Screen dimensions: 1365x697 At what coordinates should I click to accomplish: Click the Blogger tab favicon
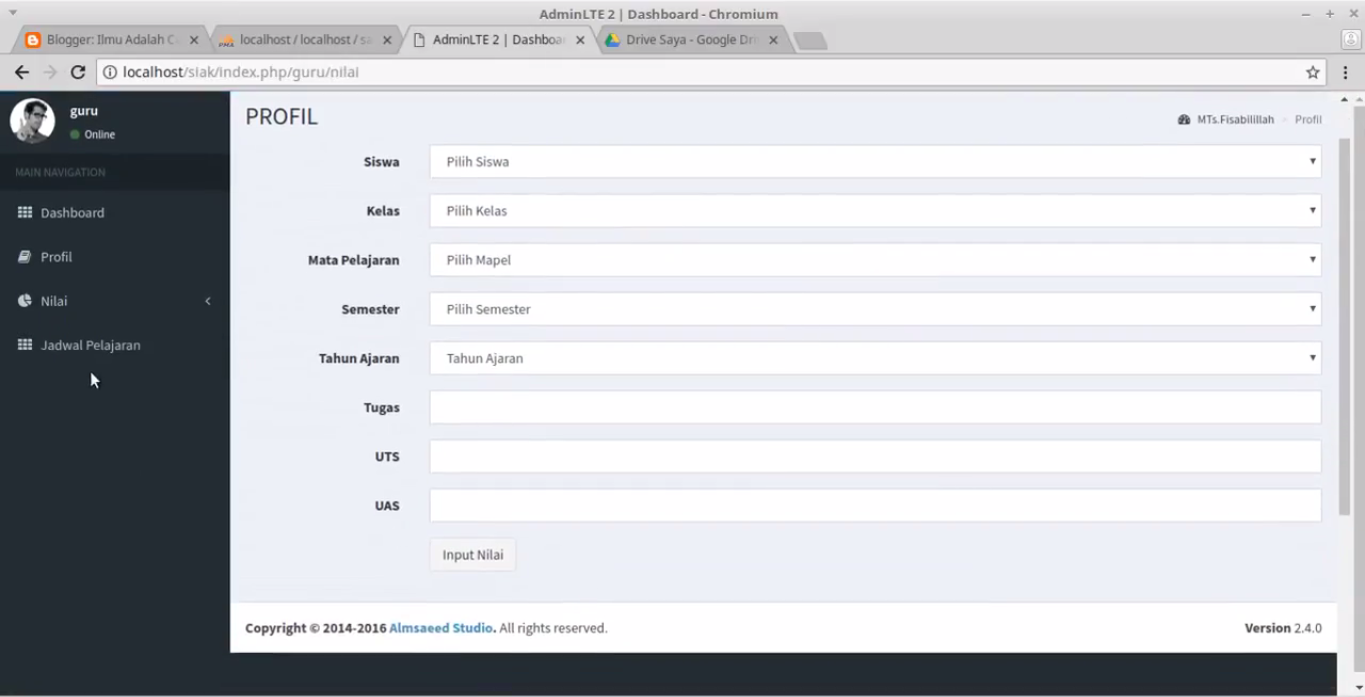tap(33, 40)
